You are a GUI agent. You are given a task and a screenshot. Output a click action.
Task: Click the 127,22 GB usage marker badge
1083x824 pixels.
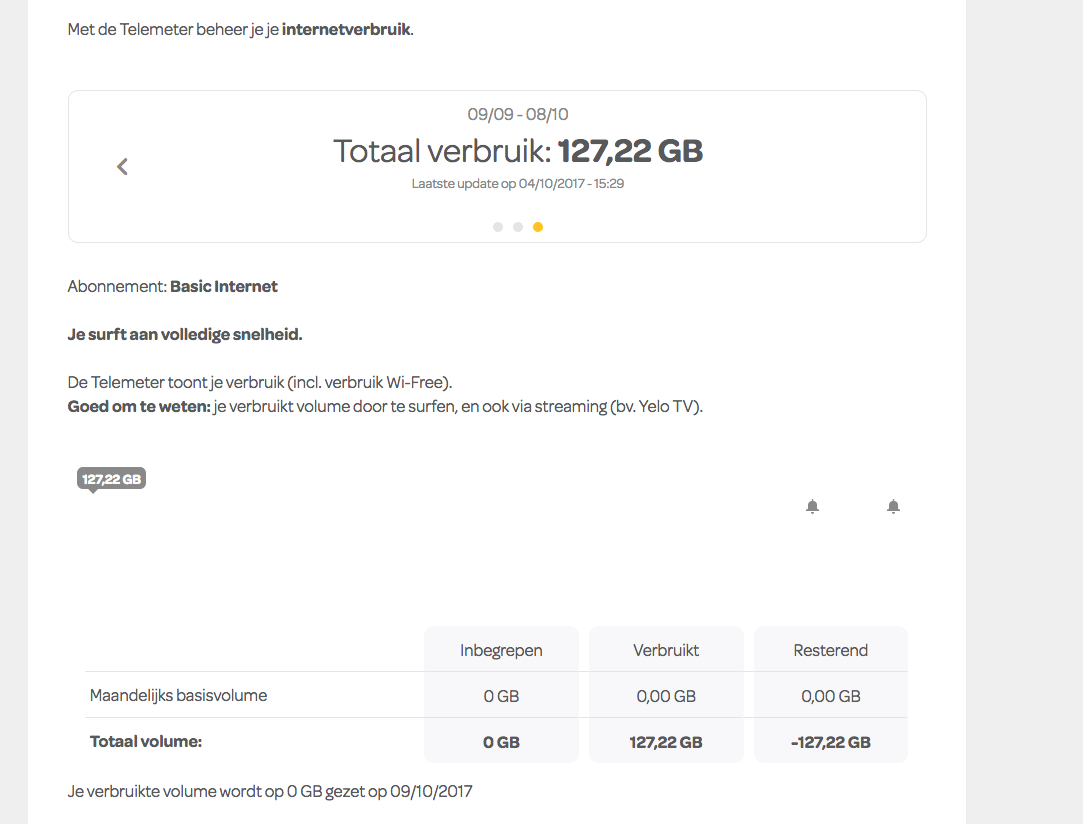coord(111,479)
